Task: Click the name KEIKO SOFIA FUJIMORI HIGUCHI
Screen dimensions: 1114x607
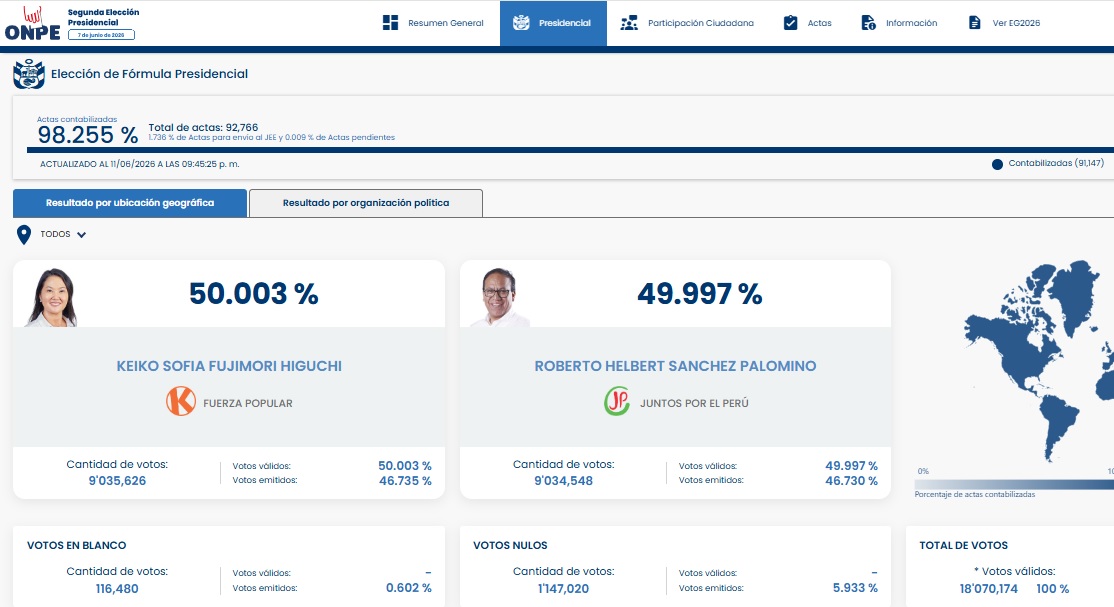Action: click(229, 366)
